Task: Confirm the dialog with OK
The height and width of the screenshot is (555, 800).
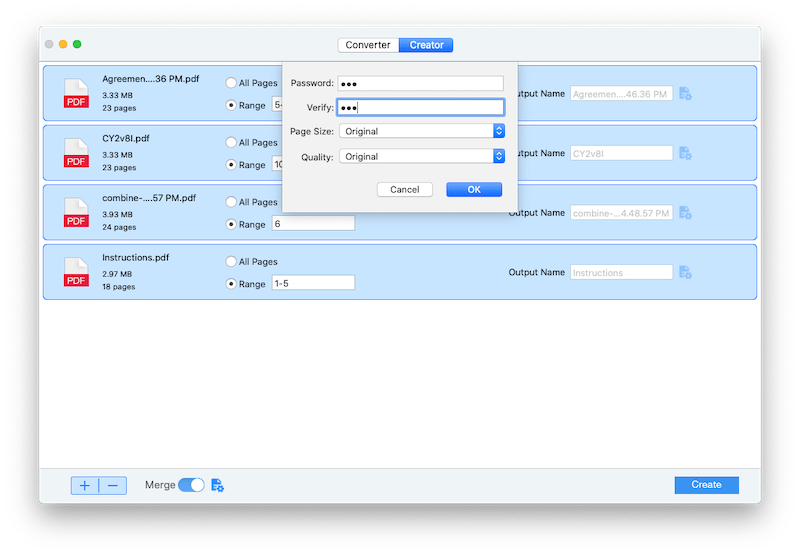Action: point(474,190)
